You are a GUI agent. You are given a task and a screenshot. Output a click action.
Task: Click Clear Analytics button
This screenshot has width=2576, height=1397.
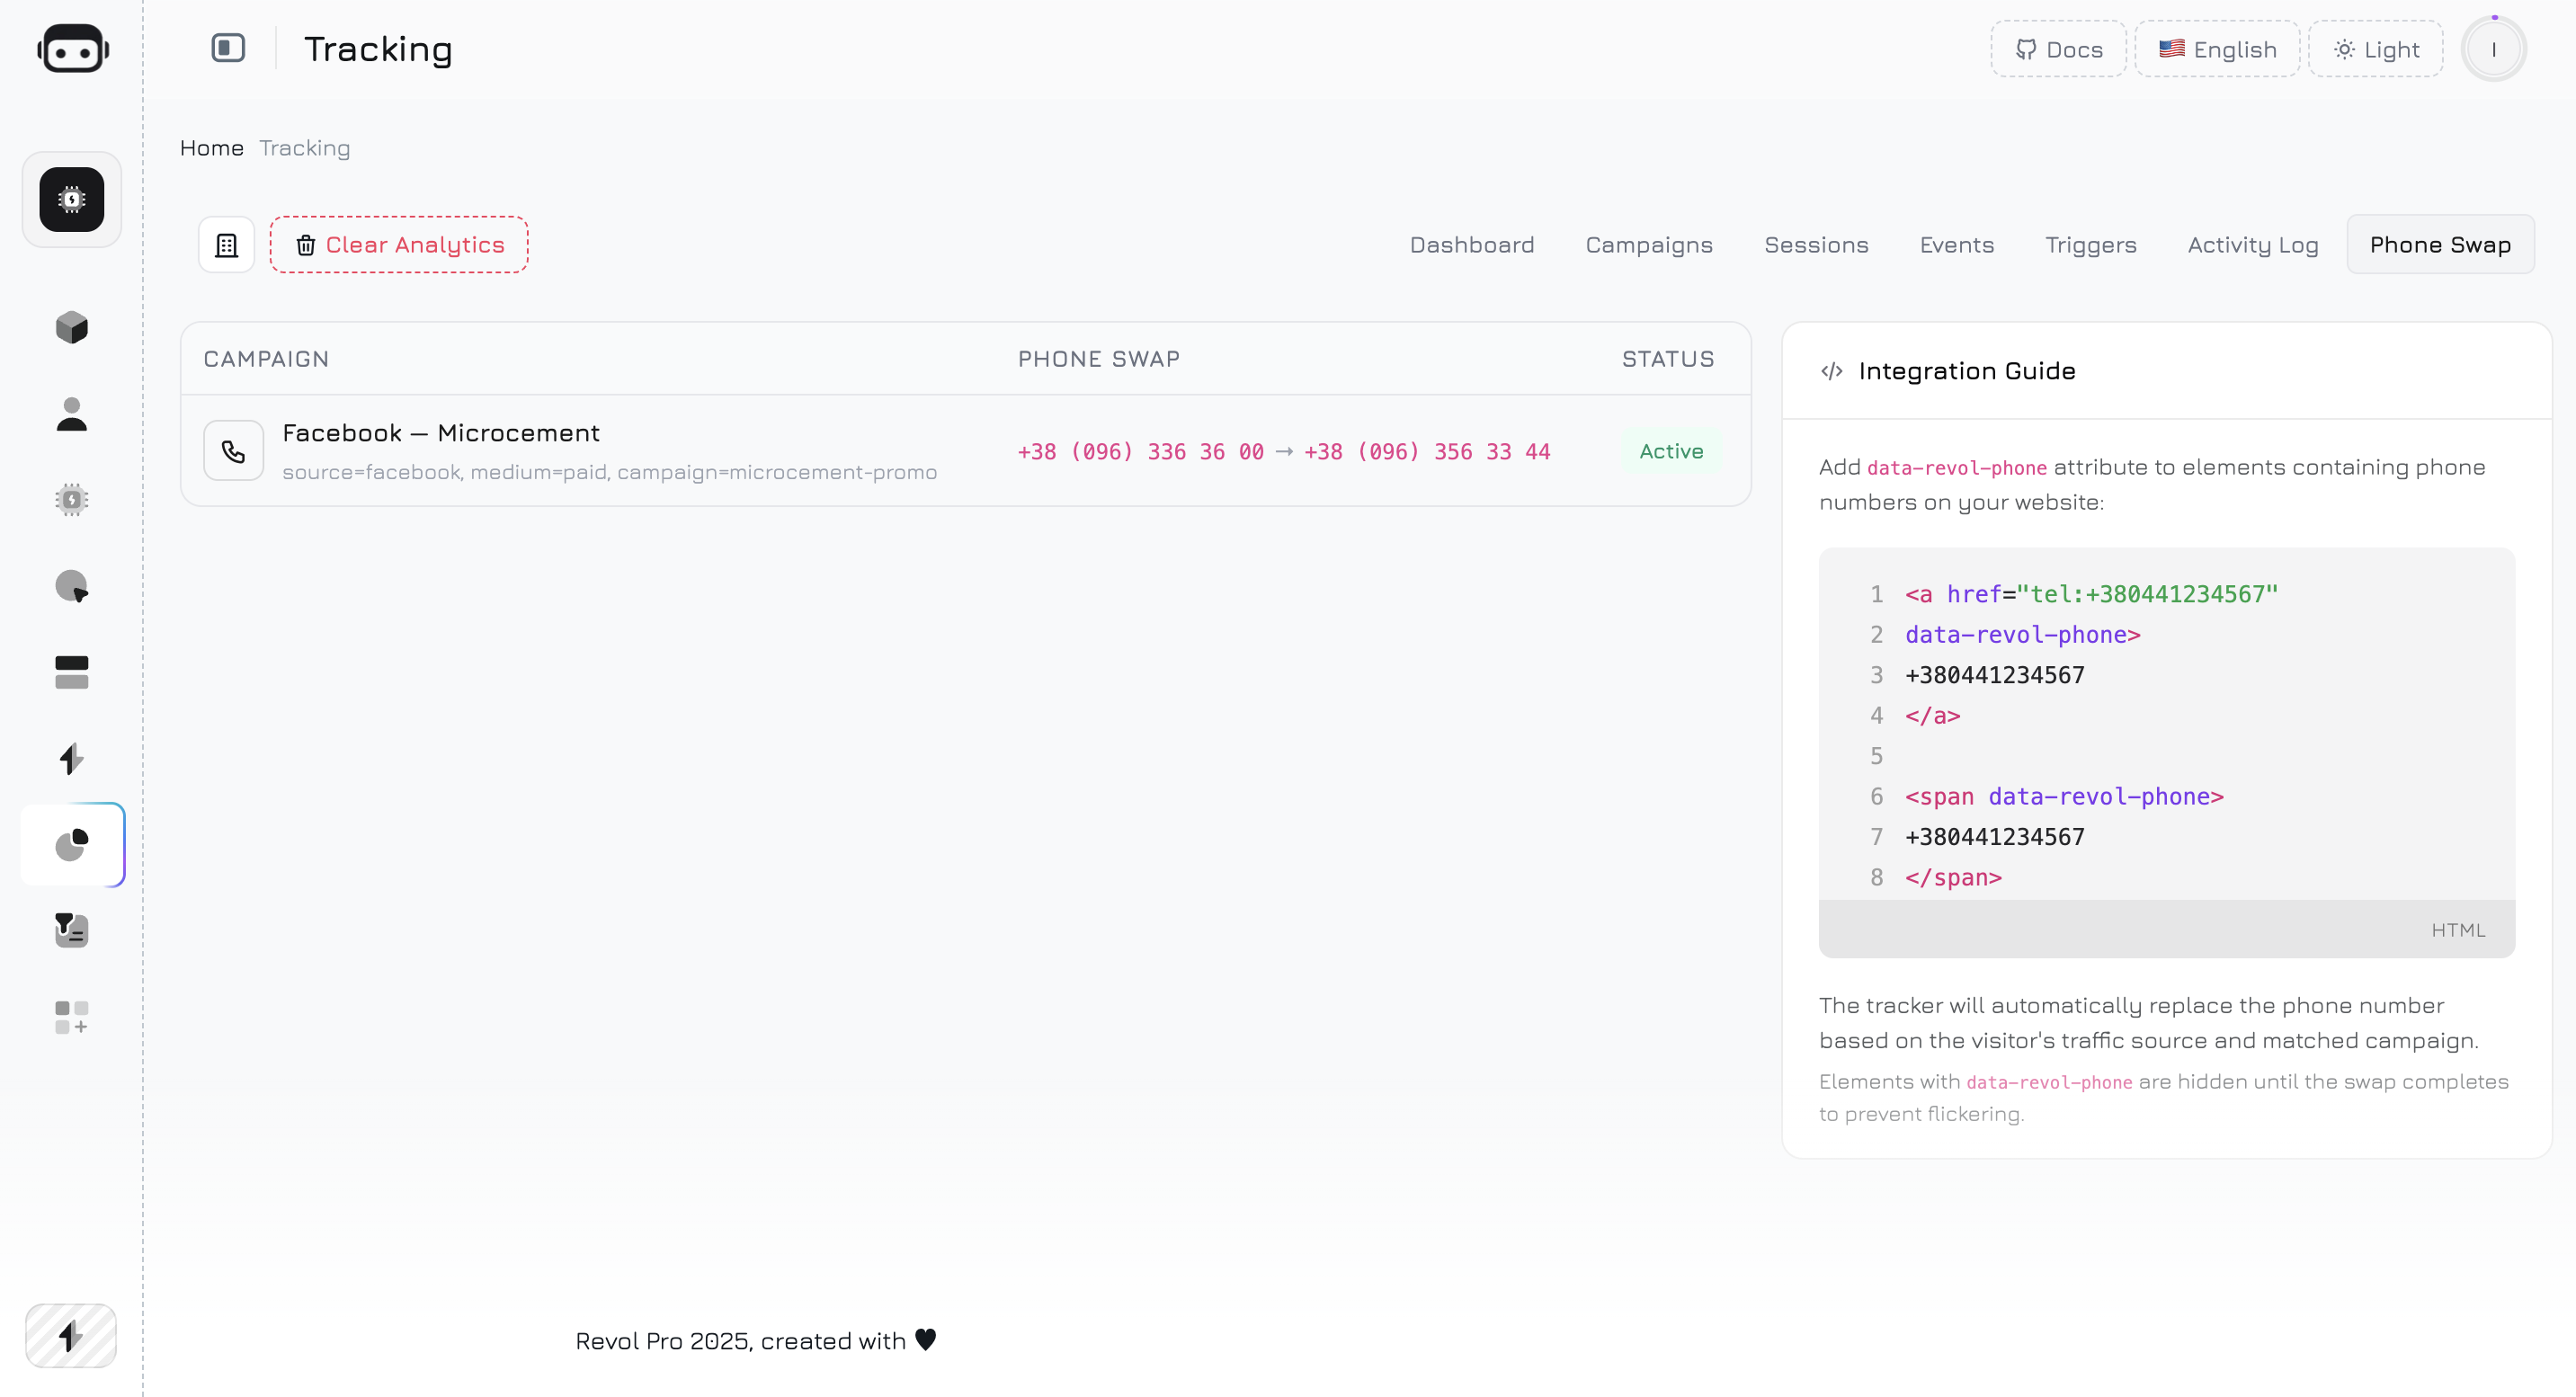click(399, 245)
